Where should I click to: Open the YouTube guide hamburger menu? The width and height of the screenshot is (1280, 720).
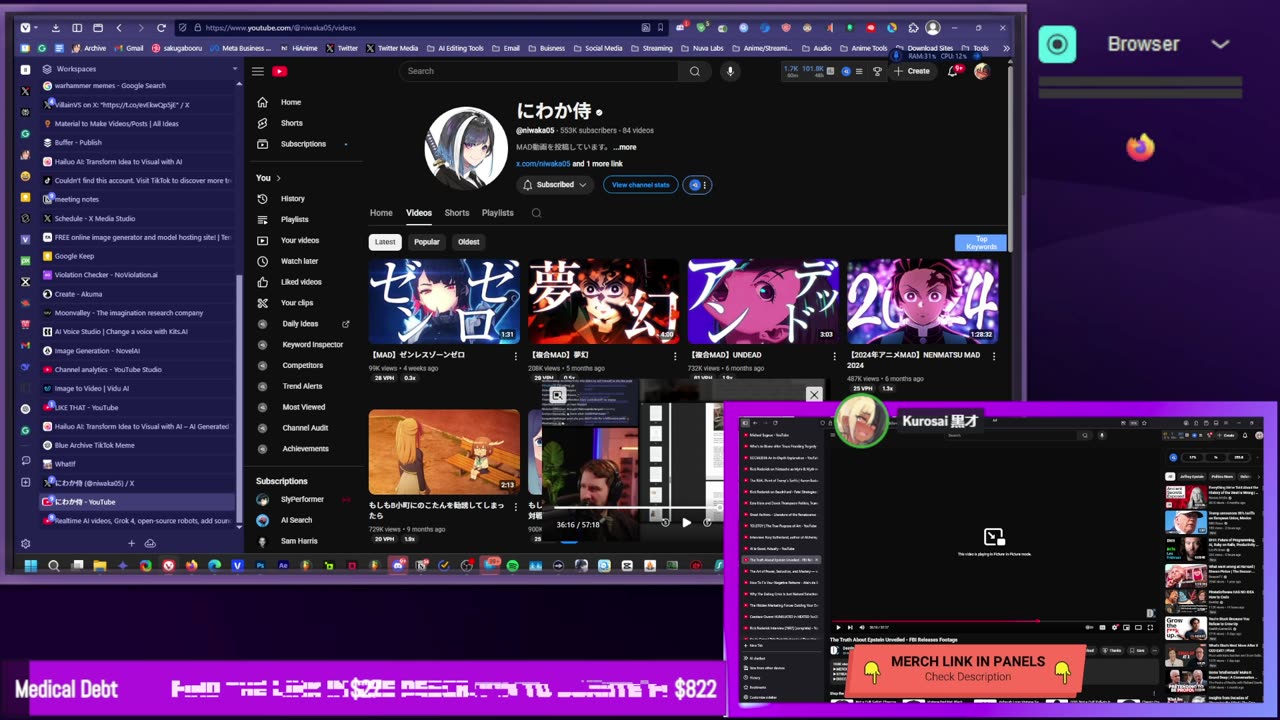[257, 71]
